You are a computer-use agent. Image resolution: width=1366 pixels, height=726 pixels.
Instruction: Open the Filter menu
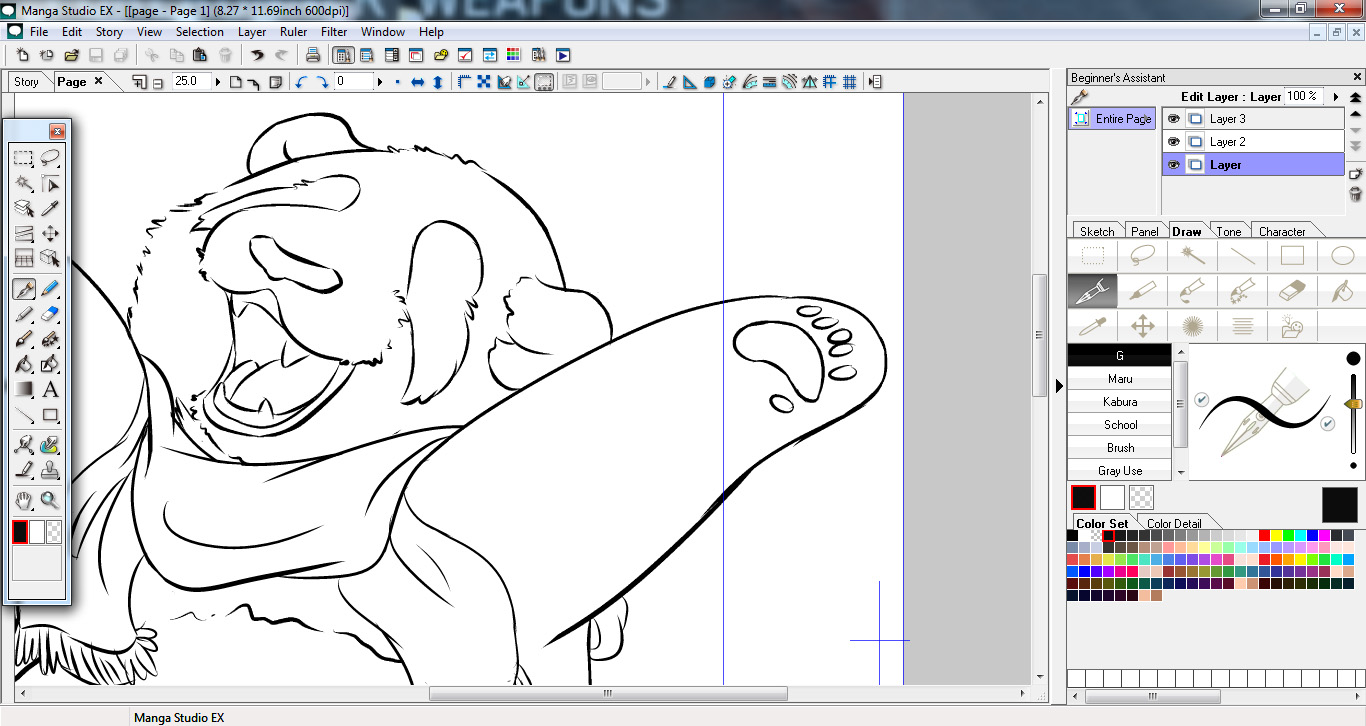(334, 32)
